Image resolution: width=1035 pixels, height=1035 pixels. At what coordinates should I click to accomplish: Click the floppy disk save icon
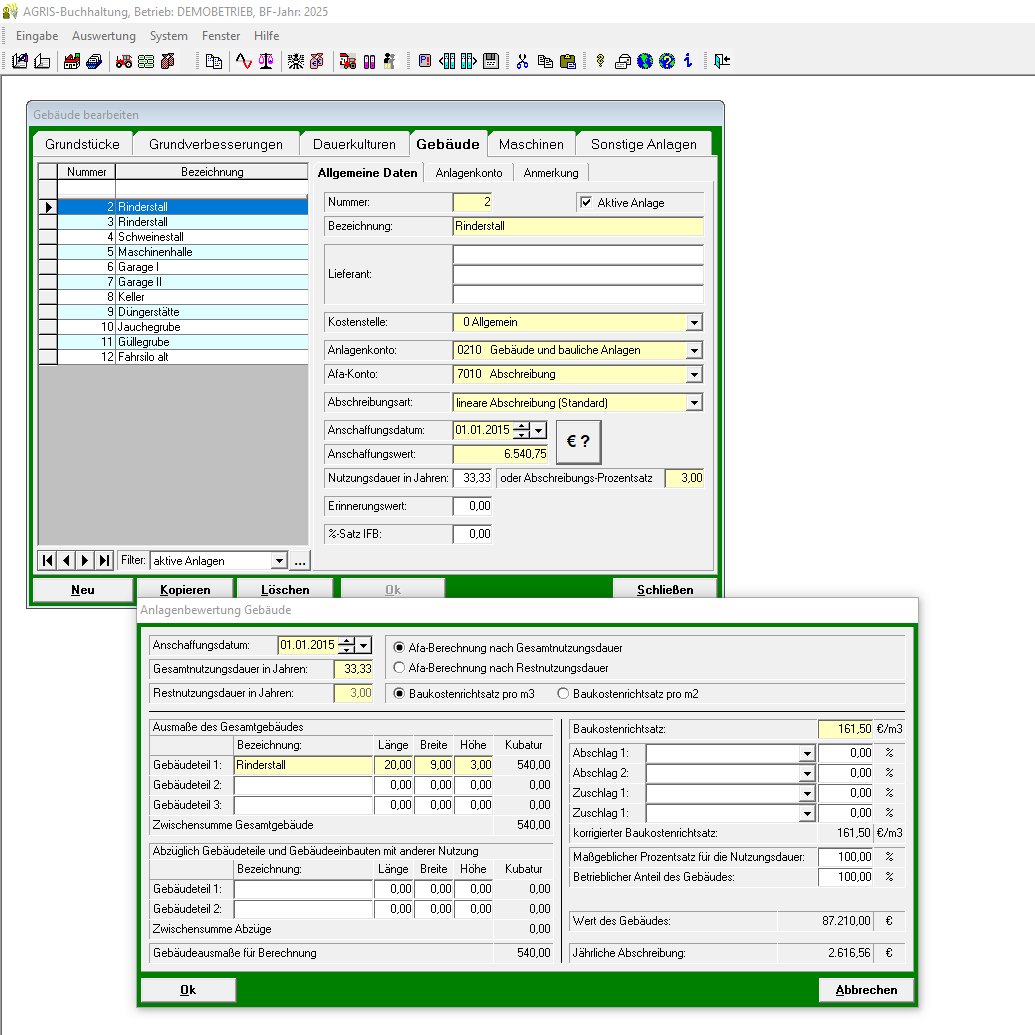pyautogui.click(x=491, y=61)
